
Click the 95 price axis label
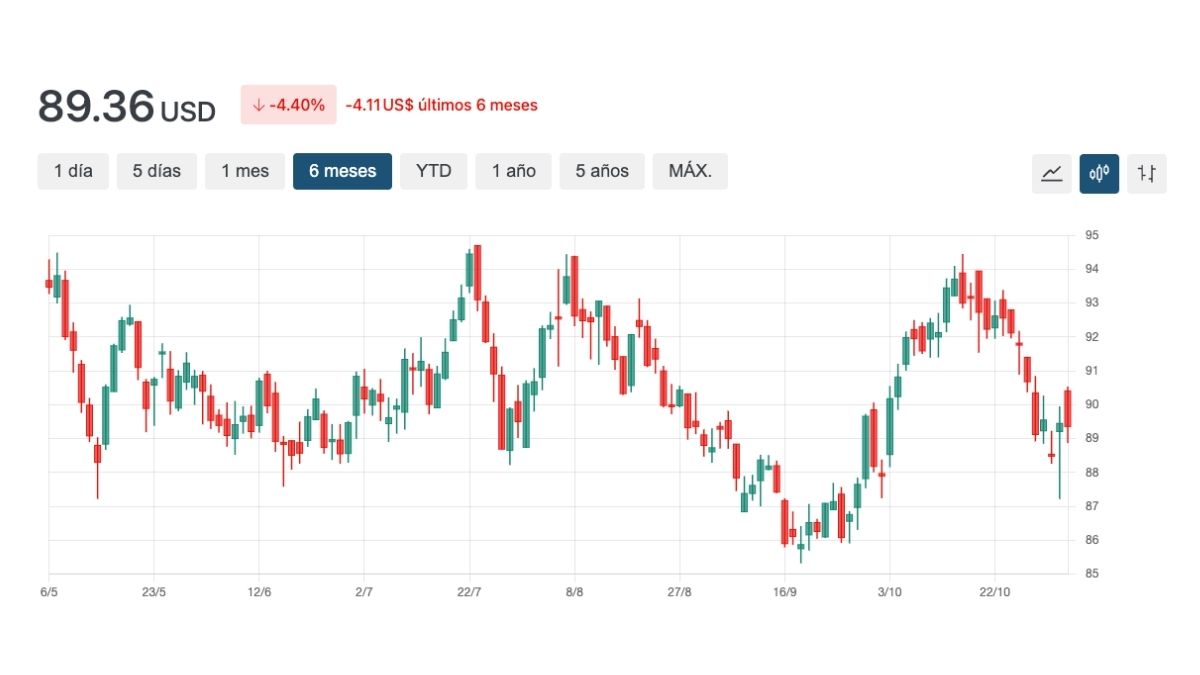pos(1091,235)
